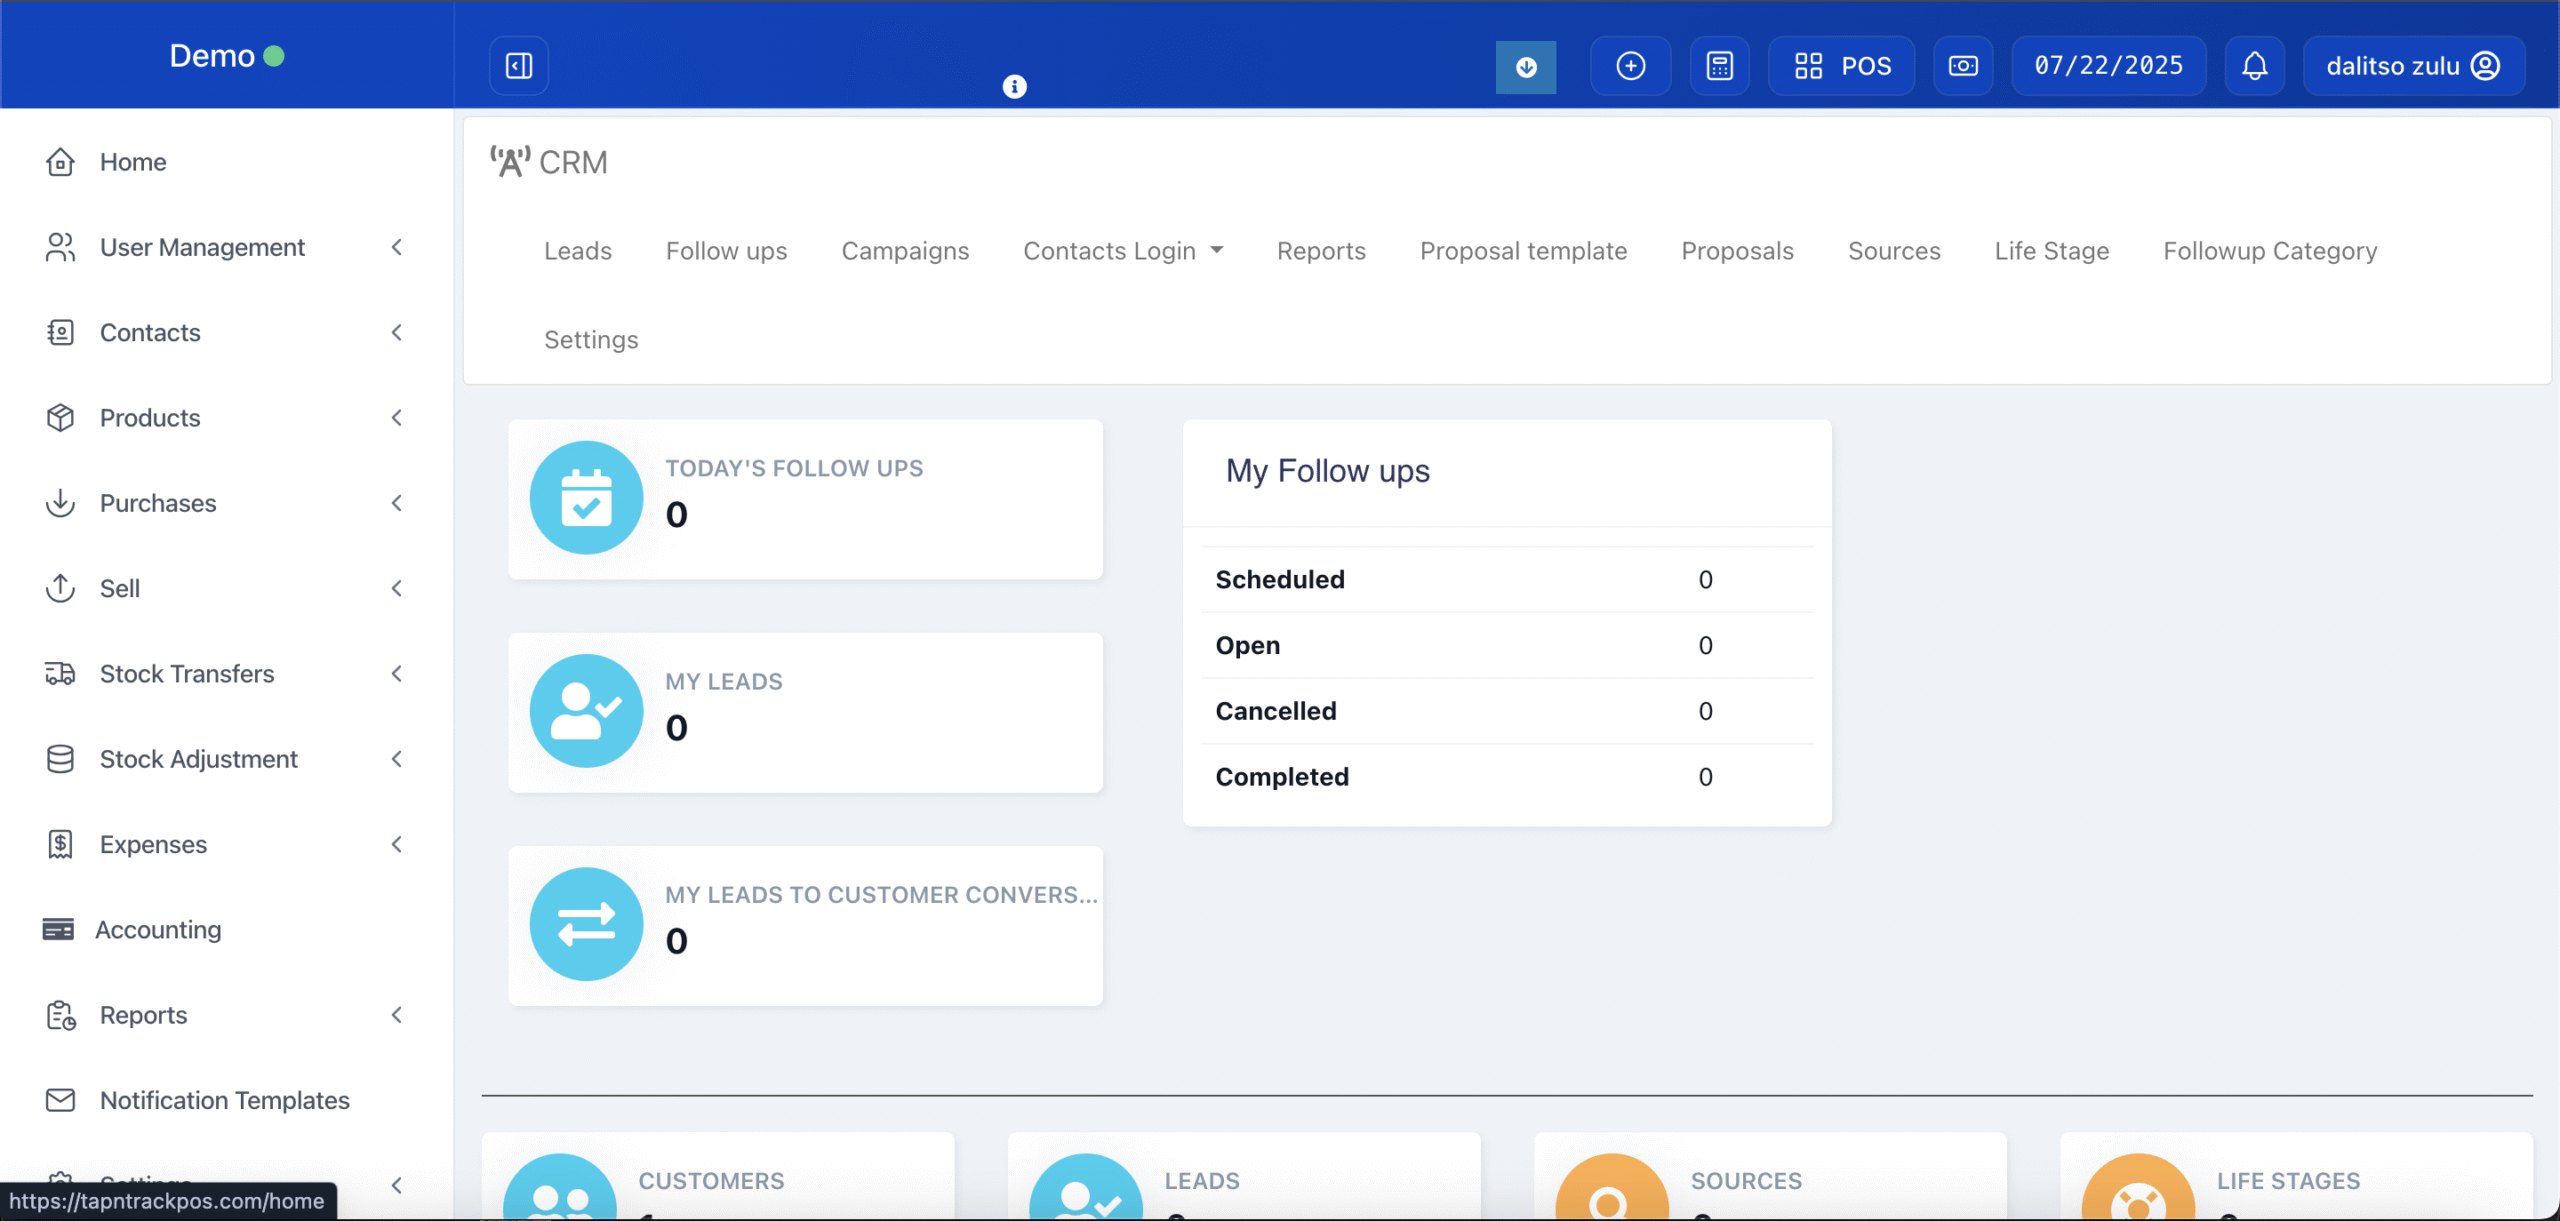2560x1221 pixels.
Task: Open the calculator icon in header
Action: click(x=1719, y=66)
